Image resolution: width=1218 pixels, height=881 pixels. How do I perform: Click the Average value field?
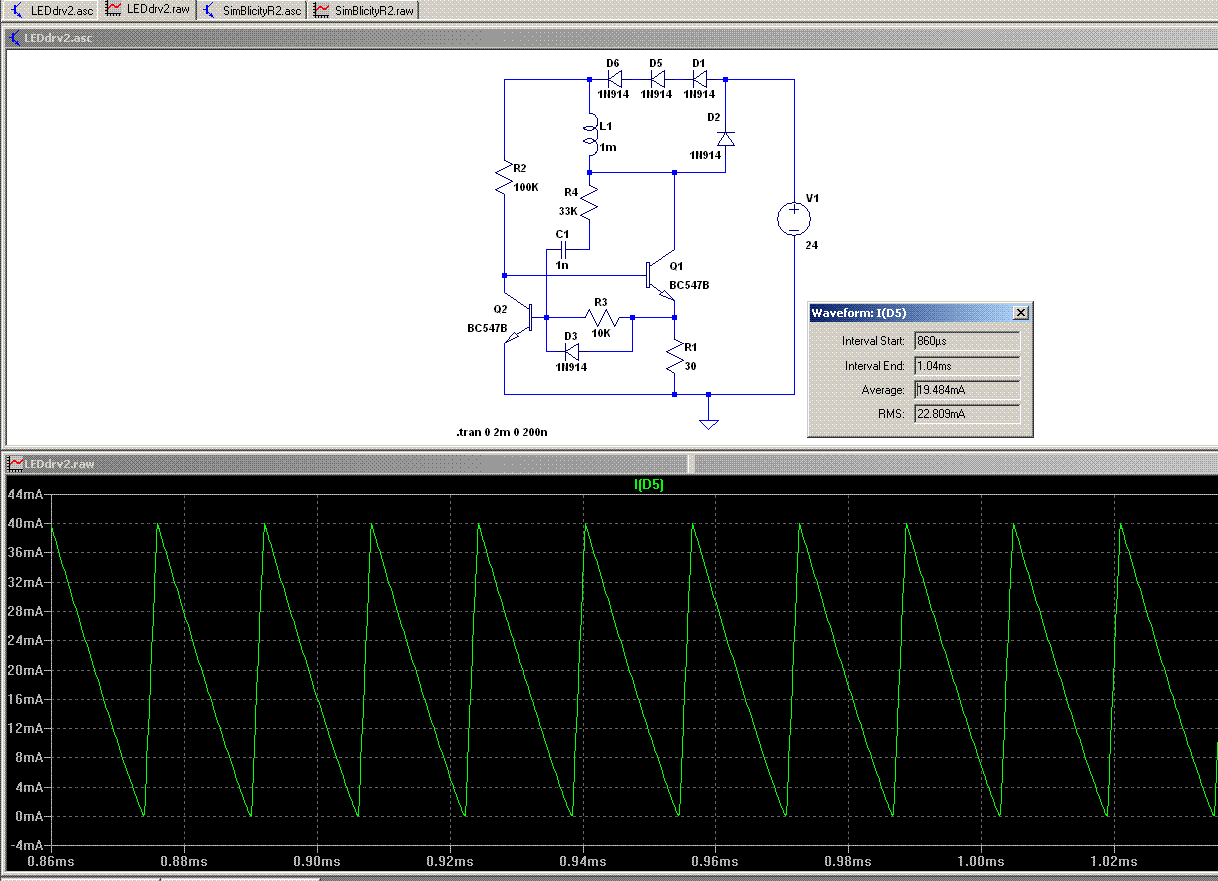tap(967, 390)
